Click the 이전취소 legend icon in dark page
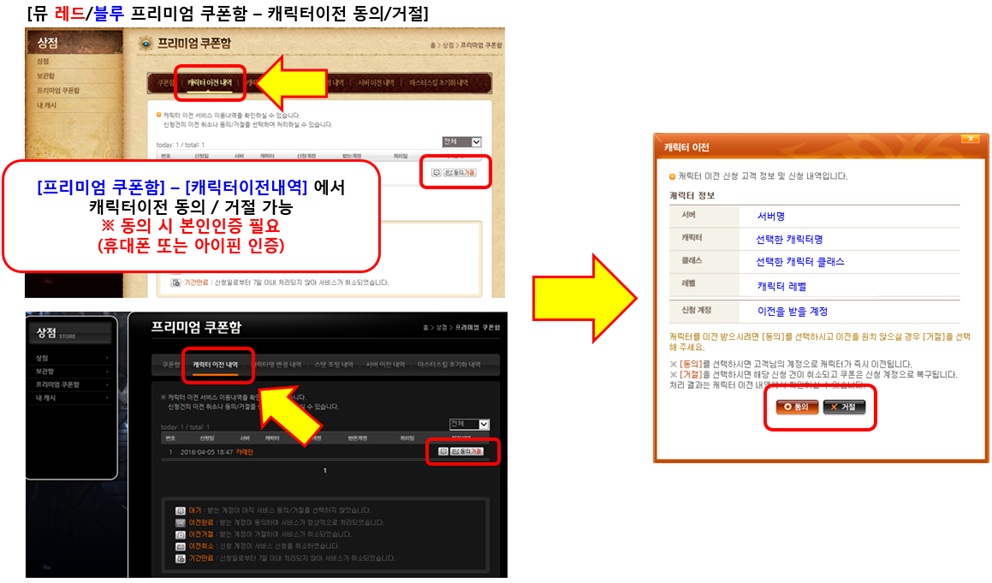Screen dimensions: 992x583 180,546
